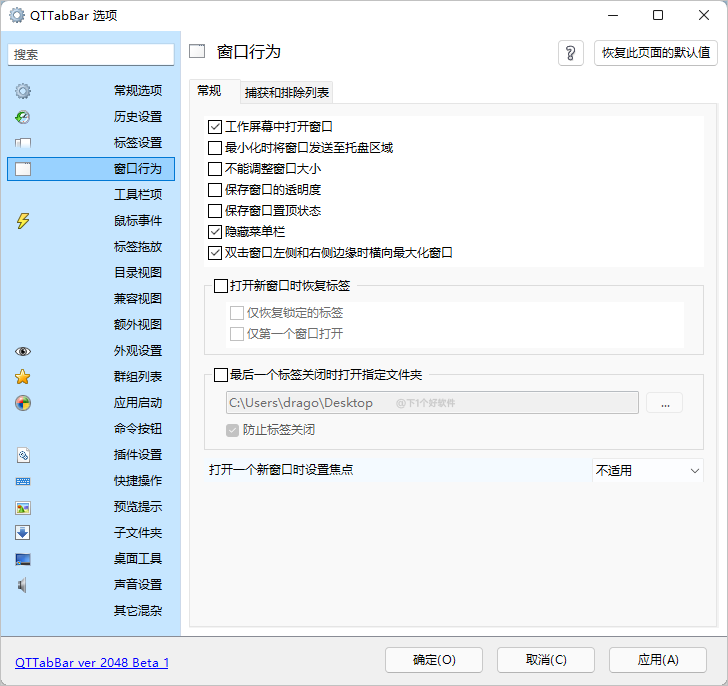Check 不能调整窗口大小 option
The image size is (728, 686).
pos(214,169)
